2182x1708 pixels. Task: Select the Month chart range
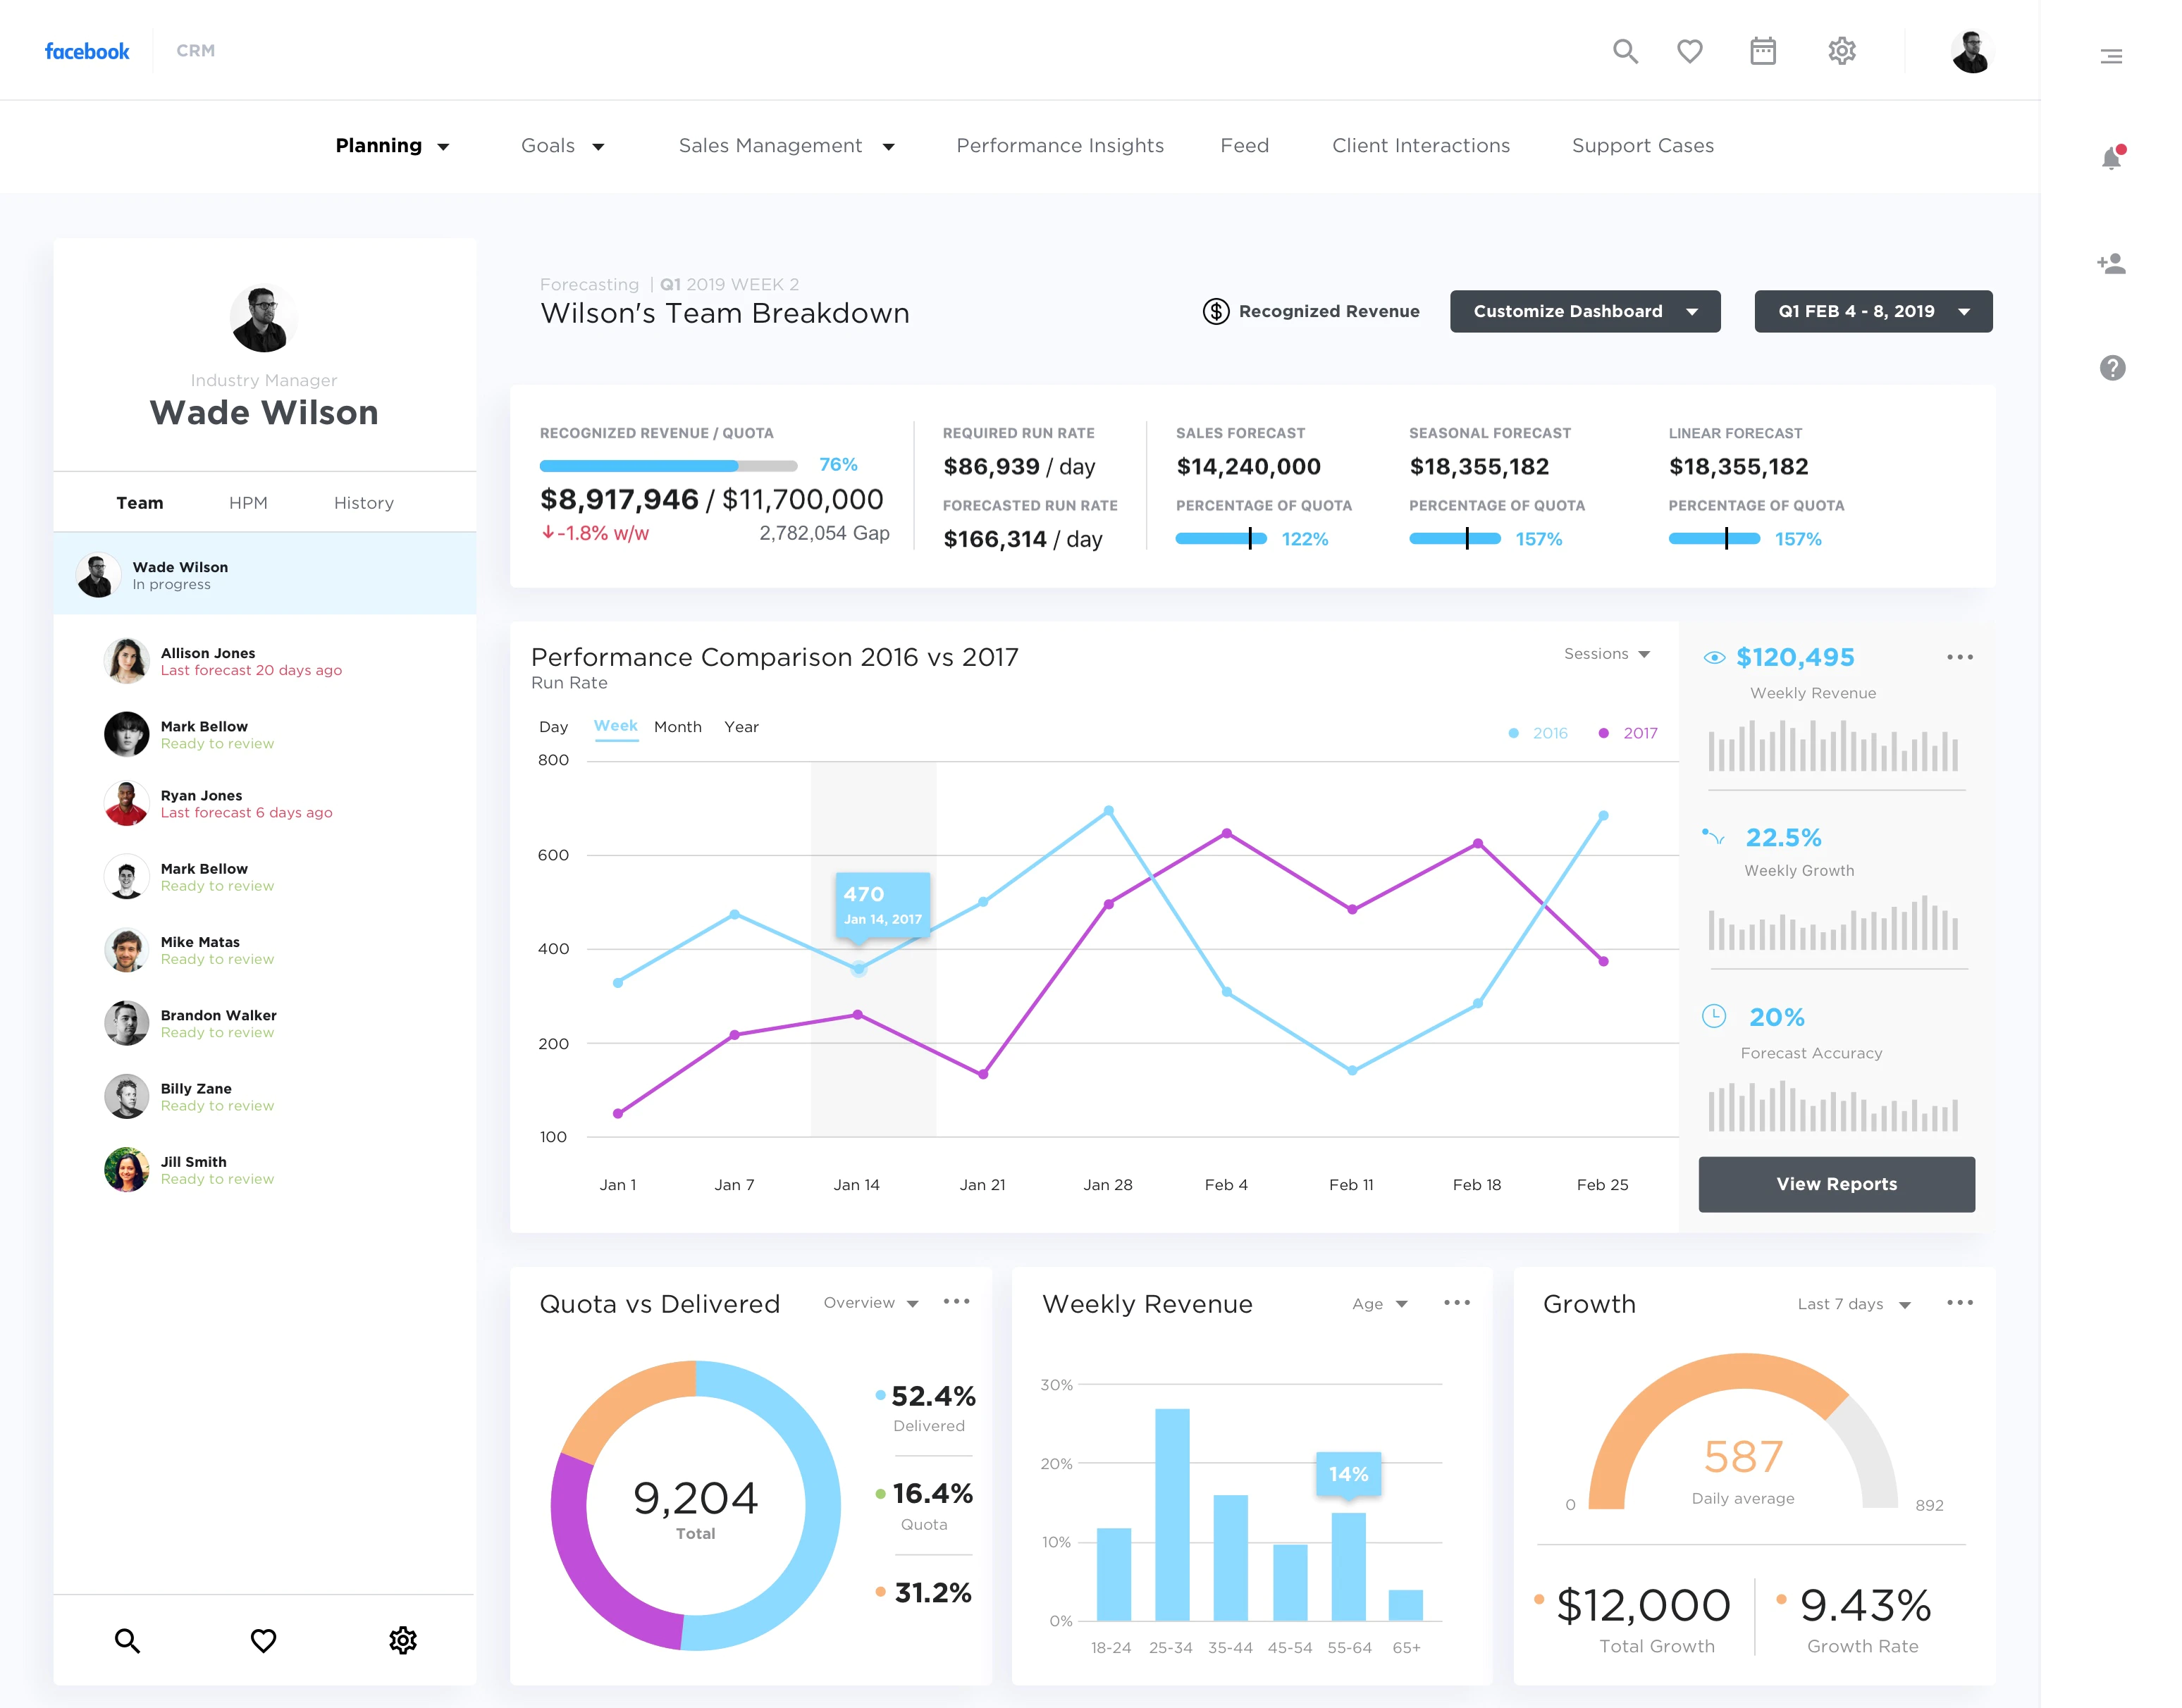(677, 727)
